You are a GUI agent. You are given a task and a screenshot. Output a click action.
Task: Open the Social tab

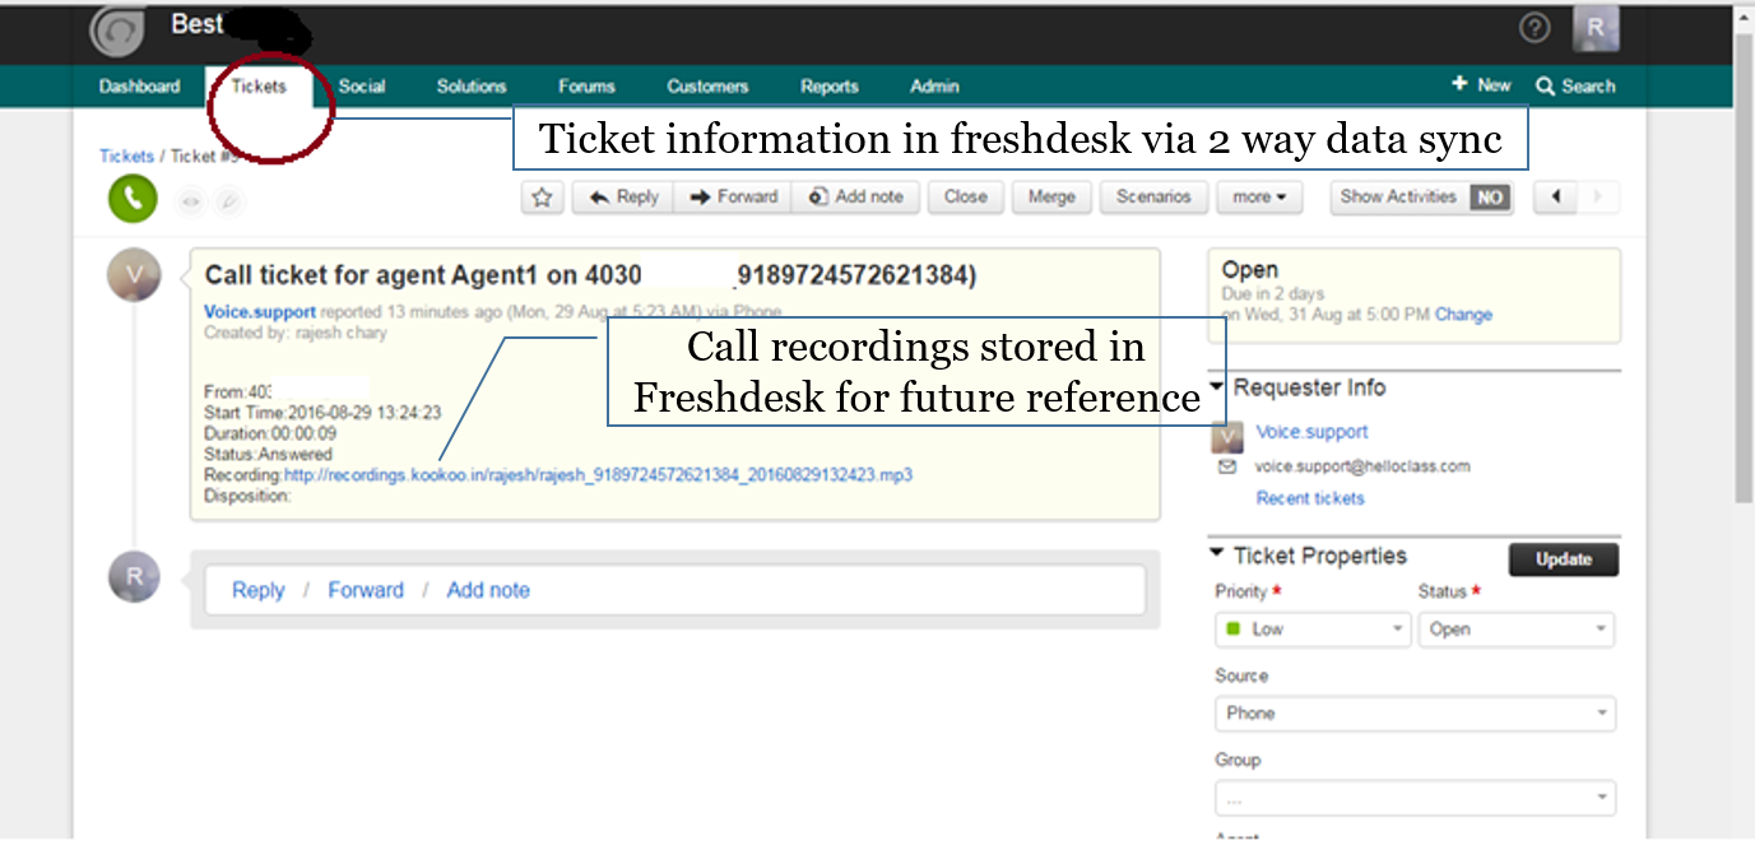pos(361,86)
